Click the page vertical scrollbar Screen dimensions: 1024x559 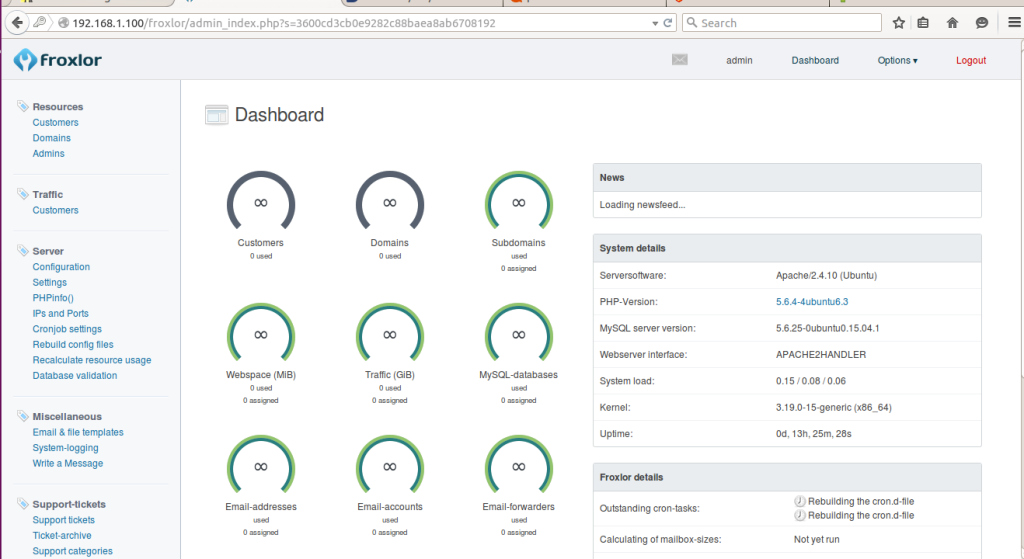click(x=1021, y=208)
